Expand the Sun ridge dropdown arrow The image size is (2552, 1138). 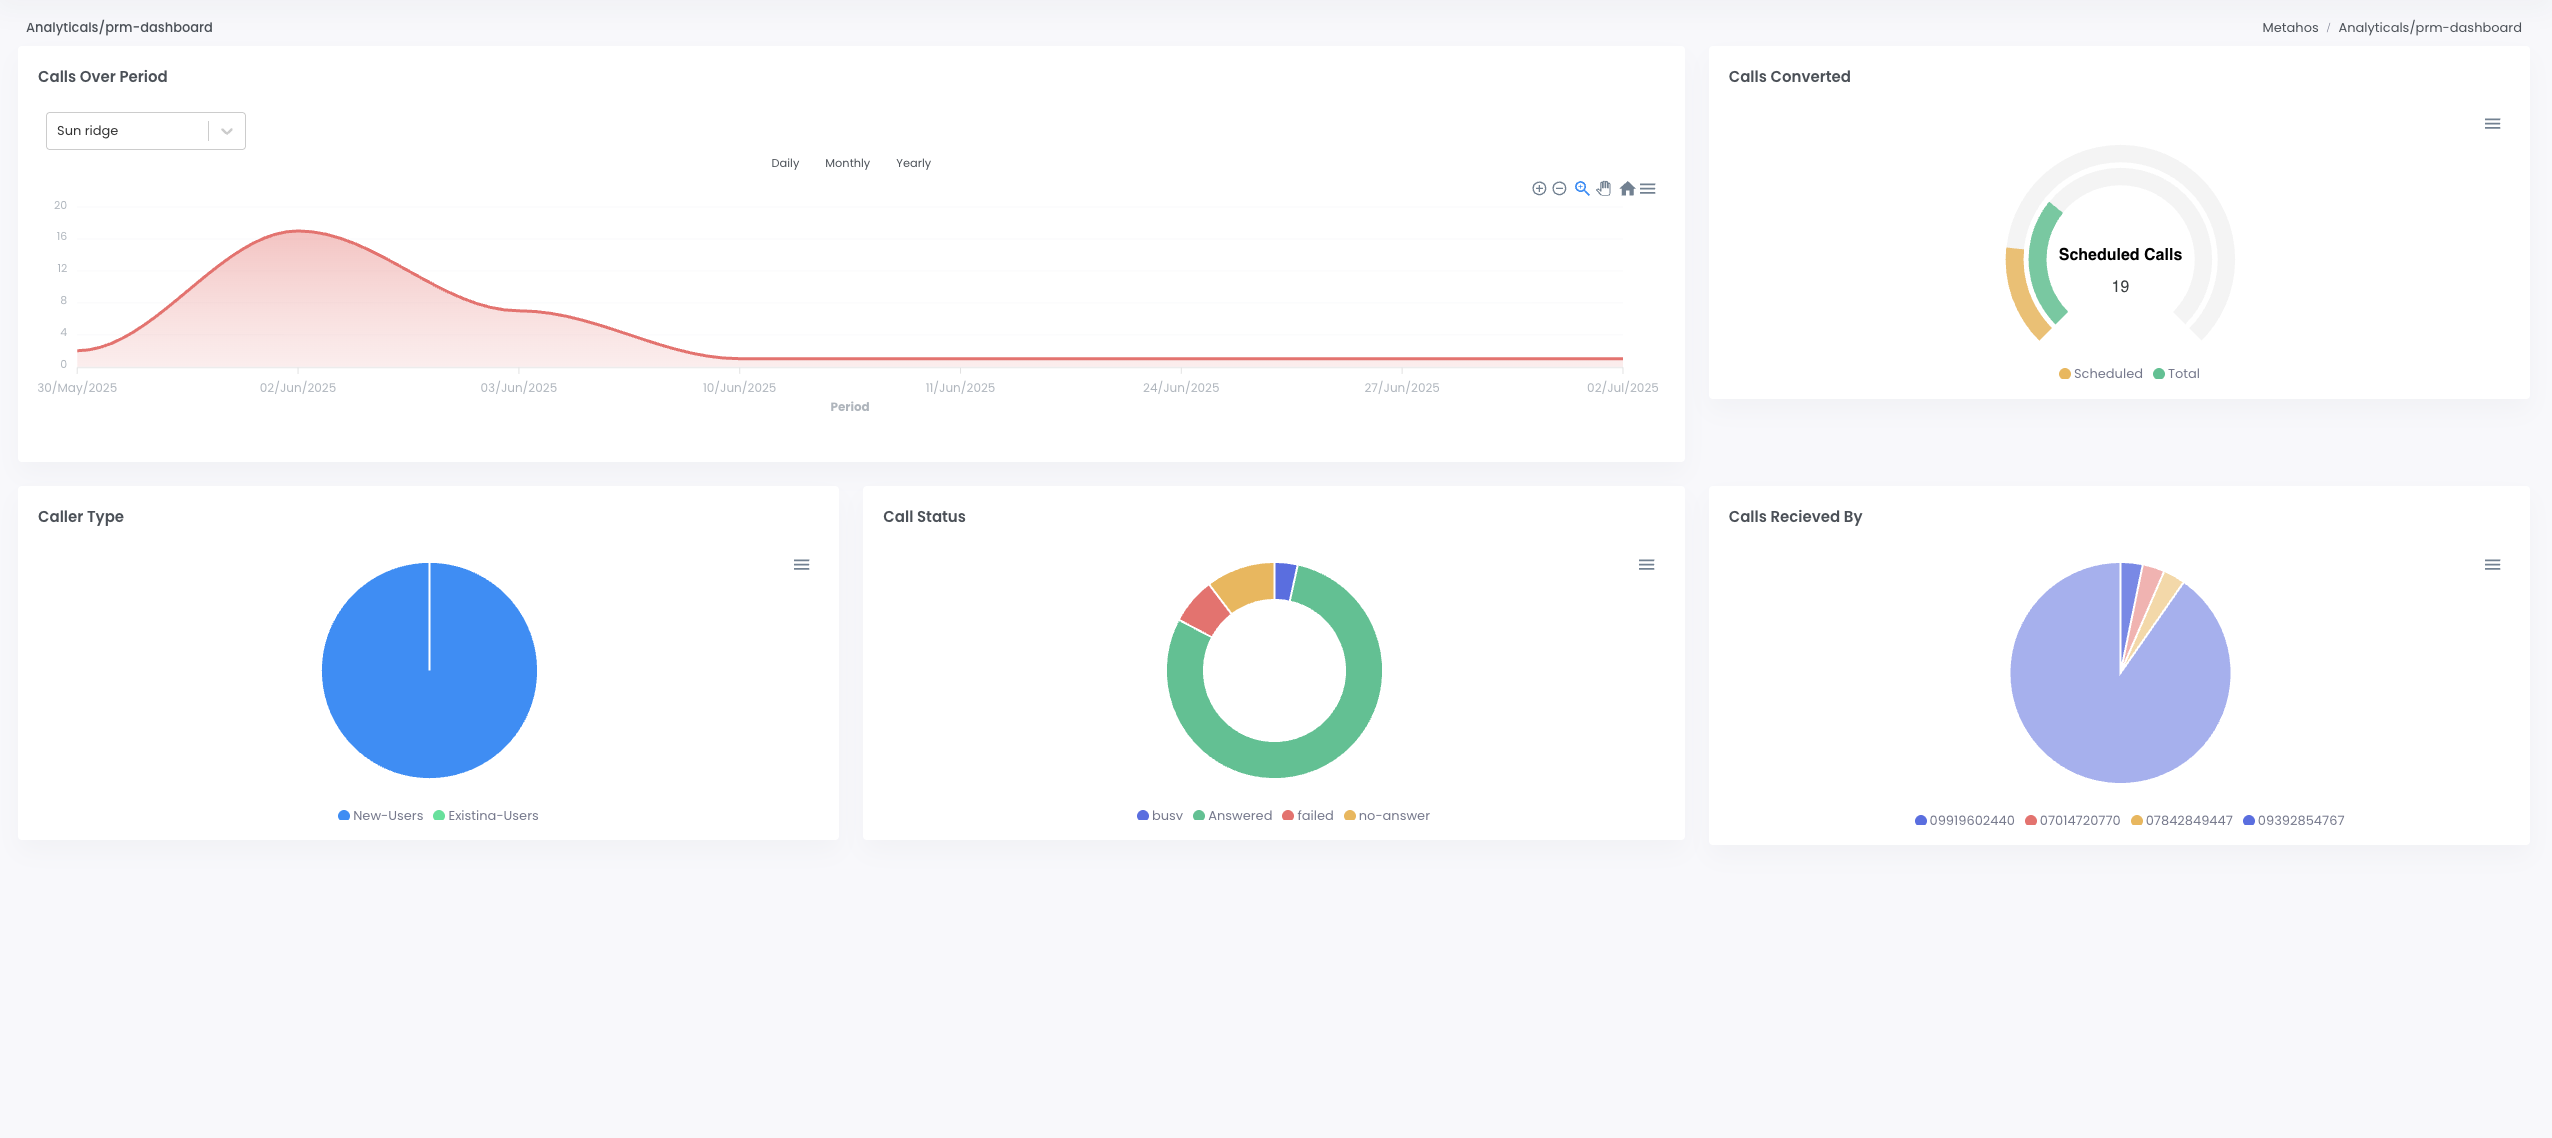pos(227,131)
